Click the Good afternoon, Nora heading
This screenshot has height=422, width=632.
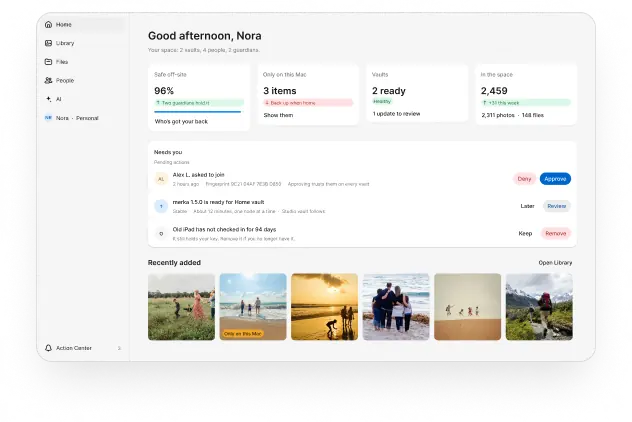(205, 36)
